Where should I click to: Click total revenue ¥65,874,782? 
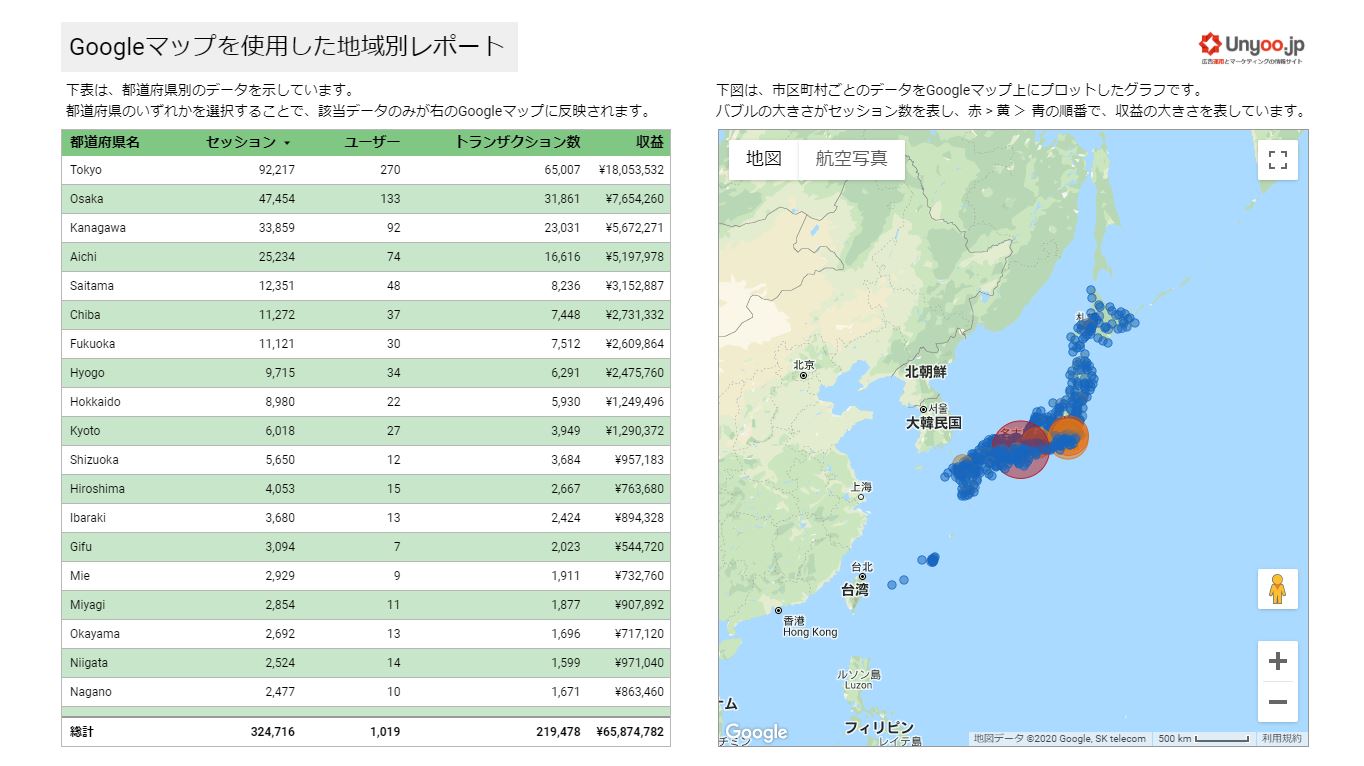(630, 732)
